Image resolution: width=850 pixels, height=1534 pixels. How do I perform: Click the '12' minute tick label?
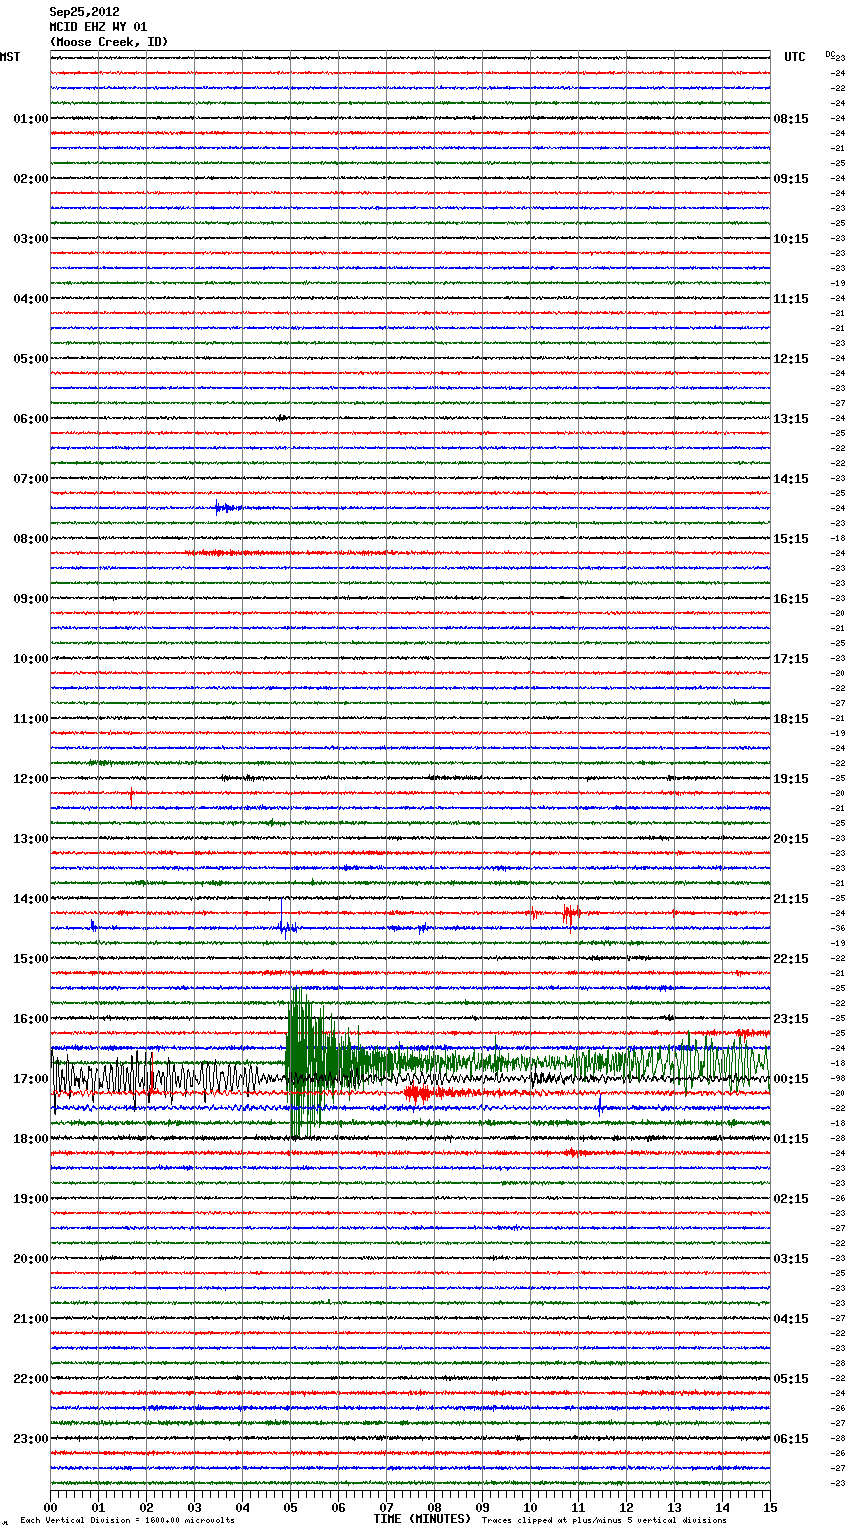pos(626,1507)
